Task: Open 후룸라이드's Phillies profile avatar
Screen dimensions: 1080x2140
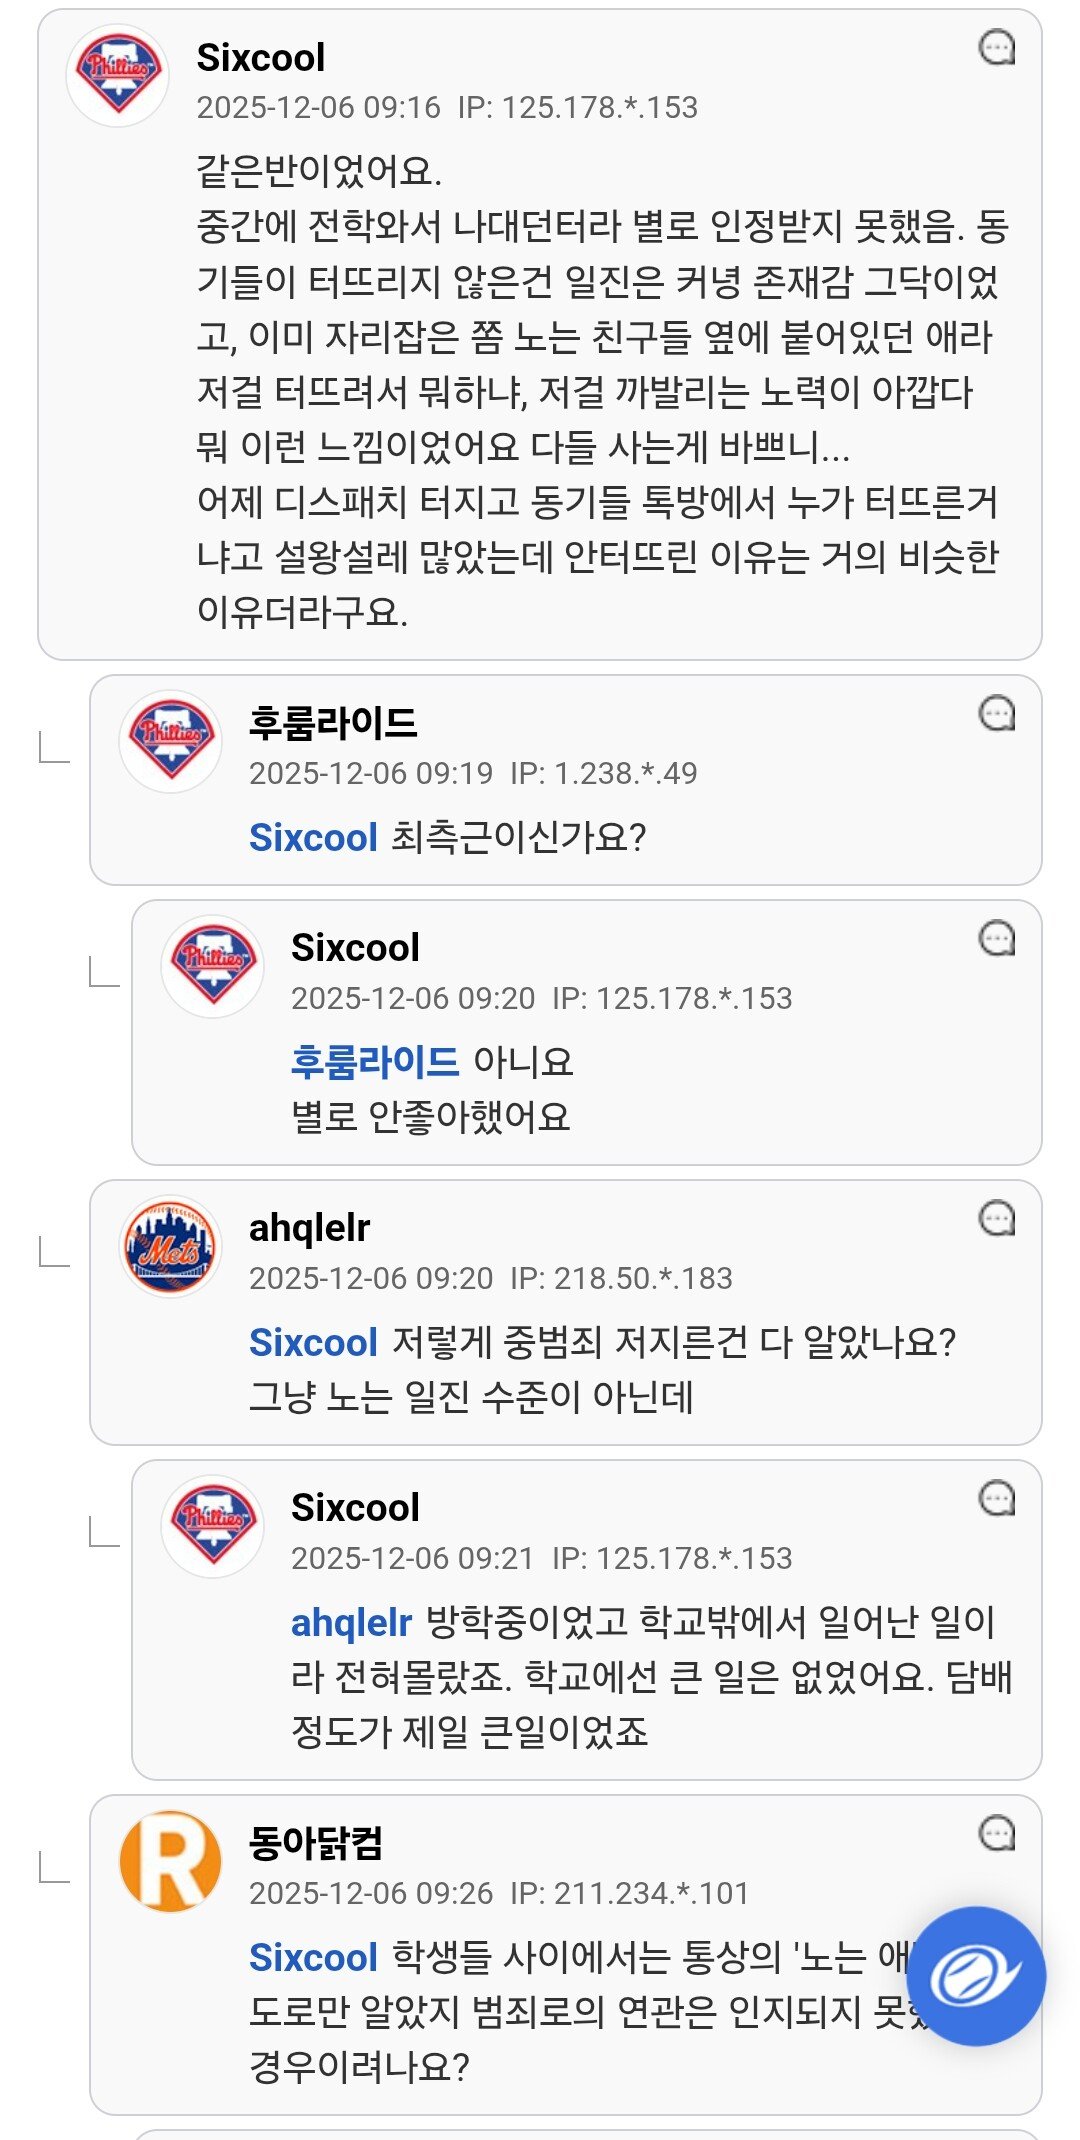Action: 170,741
